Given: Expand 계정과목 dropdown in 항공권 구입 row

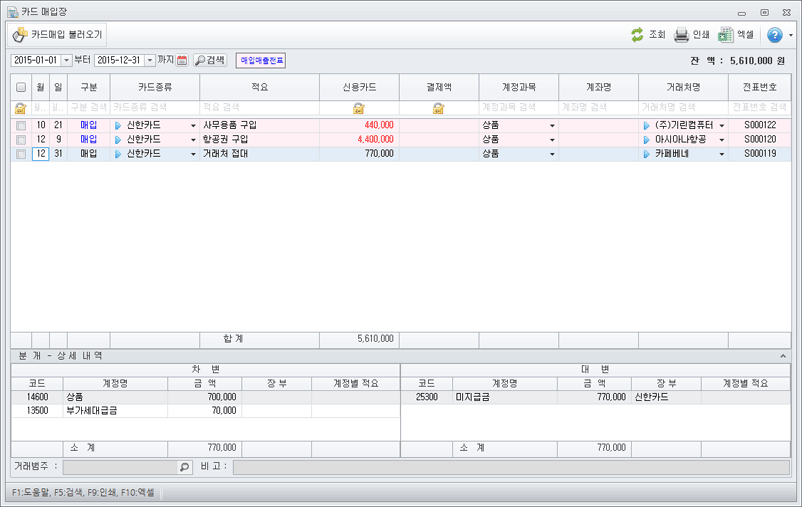Looking at the screenshot, I should coord(552,140).
